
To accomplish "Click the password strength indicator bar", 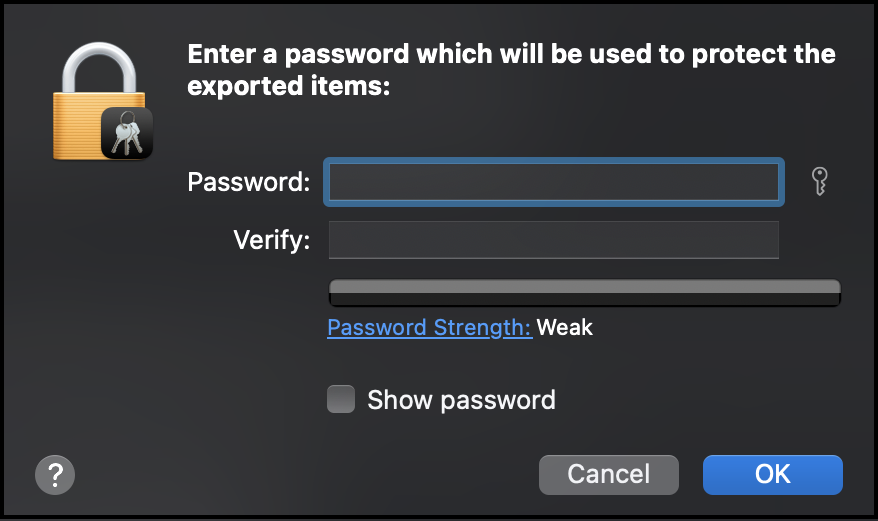I will tap(585, 292).
